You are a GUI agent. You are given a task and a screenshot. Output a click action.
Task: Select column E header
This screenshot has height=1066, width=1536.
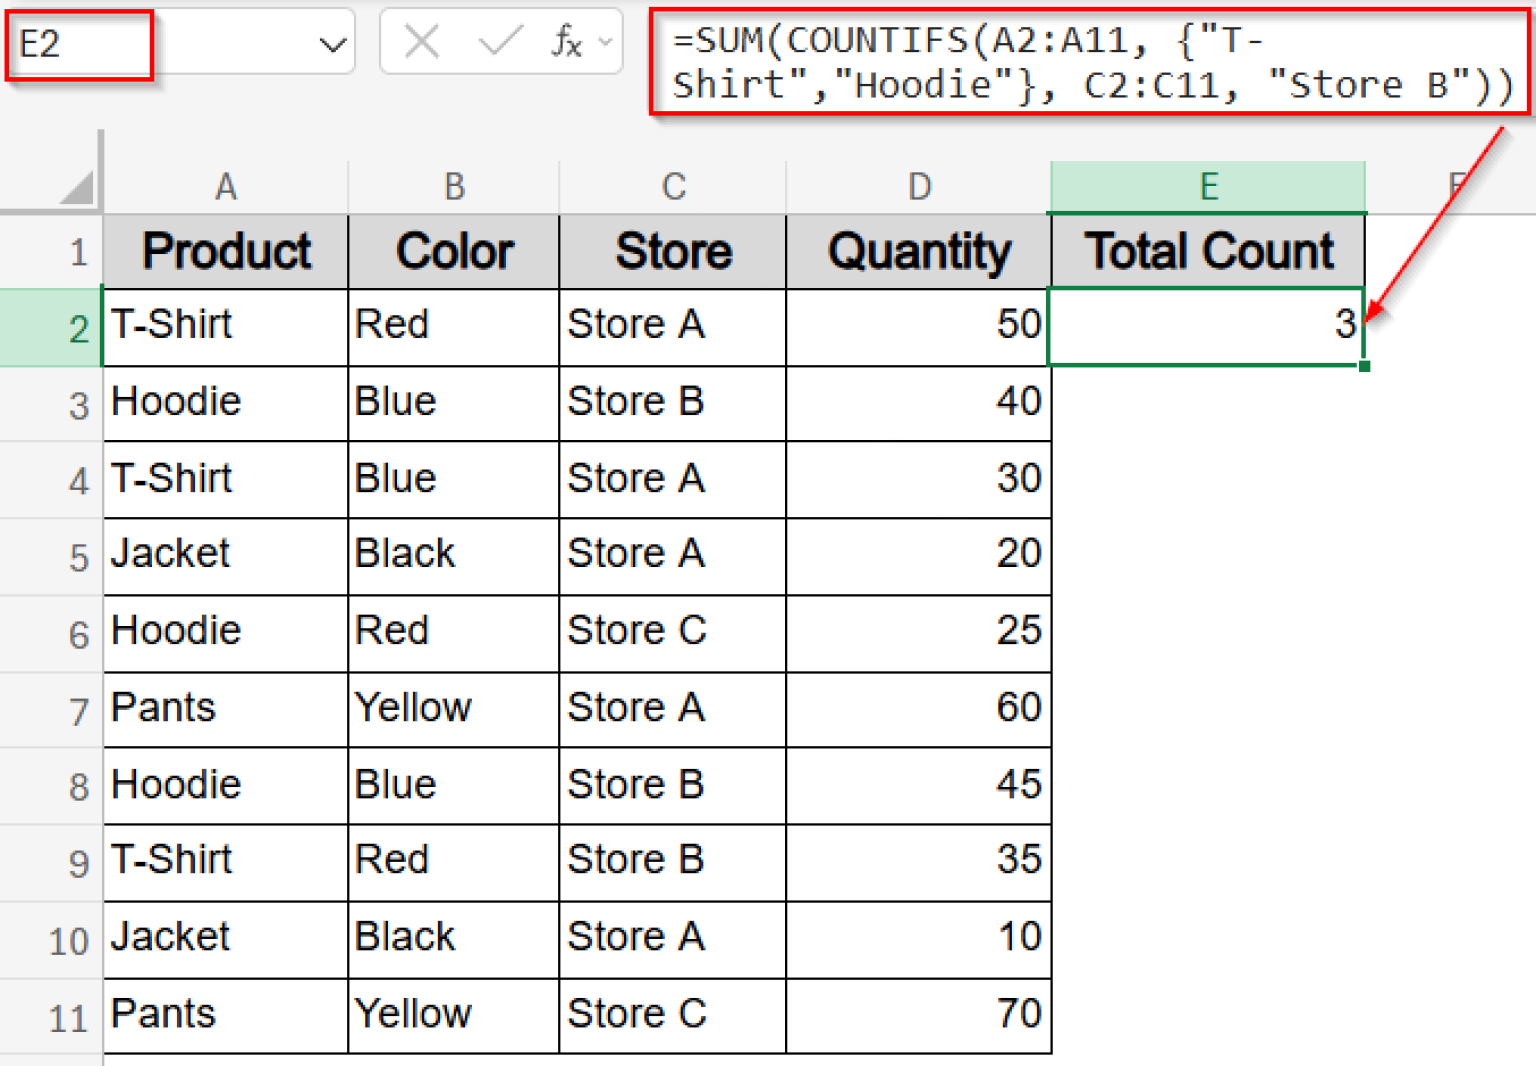tap(1207, 186)
